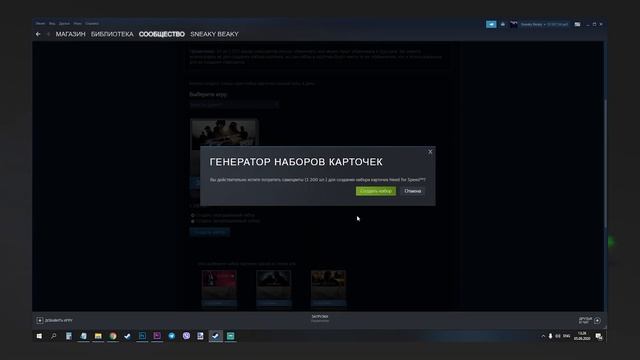Open the БИБЛИОТЕКА tab
The image size is (640, 360).
click(x=112, y=34)
